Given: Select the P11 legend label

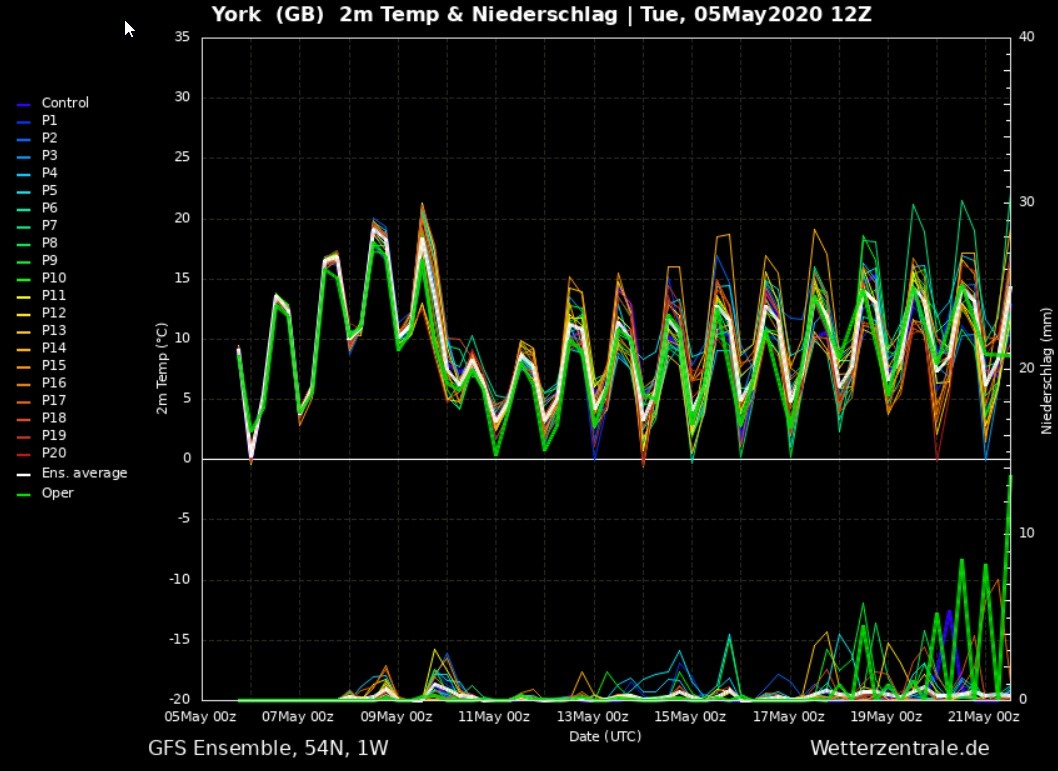Looking at the screenshot, I should [x=54, y=295].
